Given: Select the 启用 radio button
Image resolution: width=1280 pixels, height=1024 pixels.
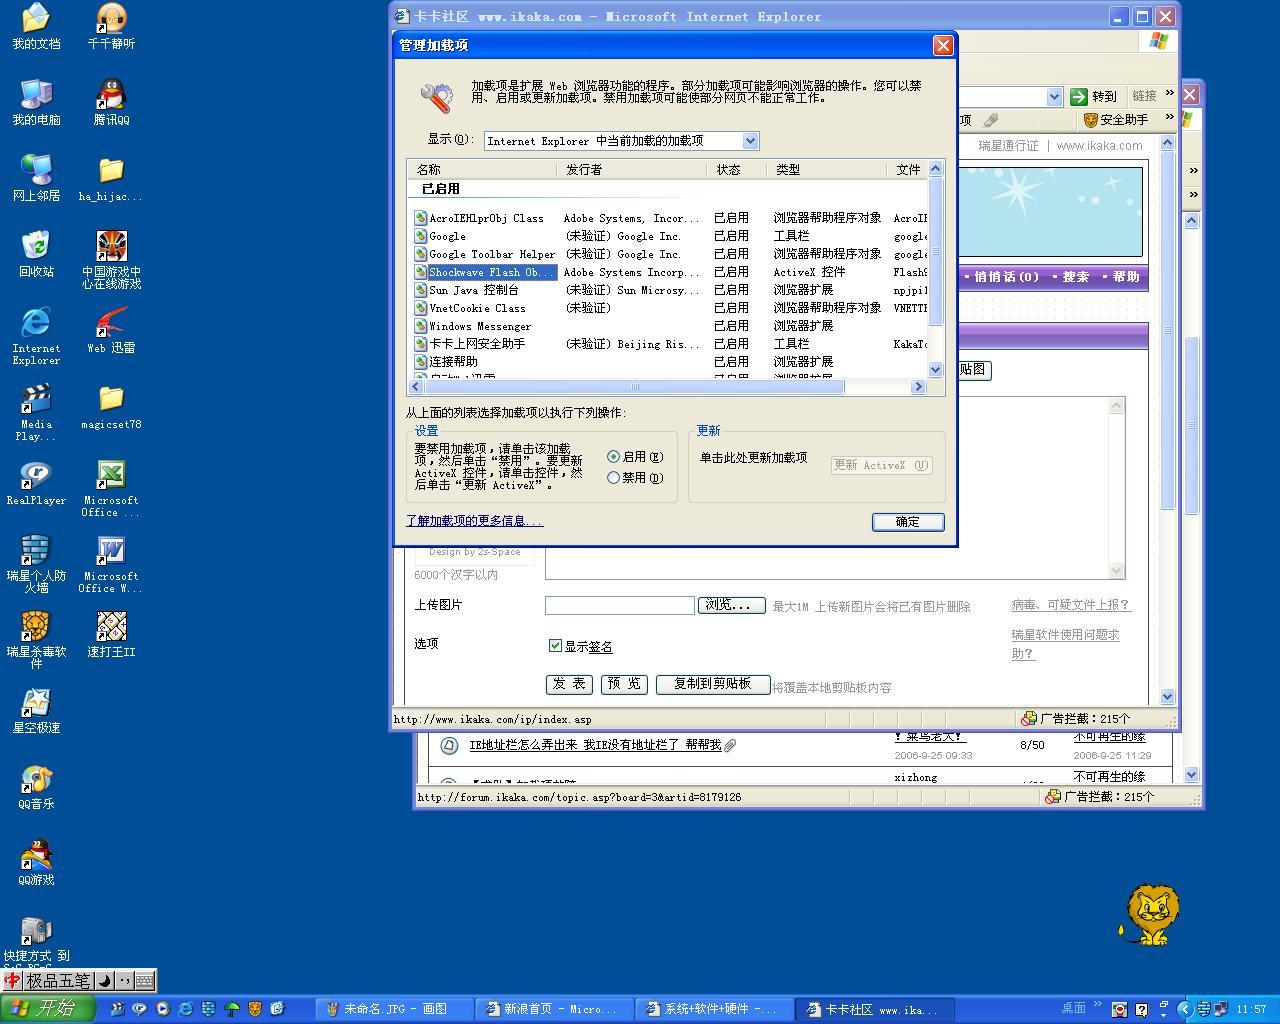Looking at the screenshot, I should coord(614,457).
